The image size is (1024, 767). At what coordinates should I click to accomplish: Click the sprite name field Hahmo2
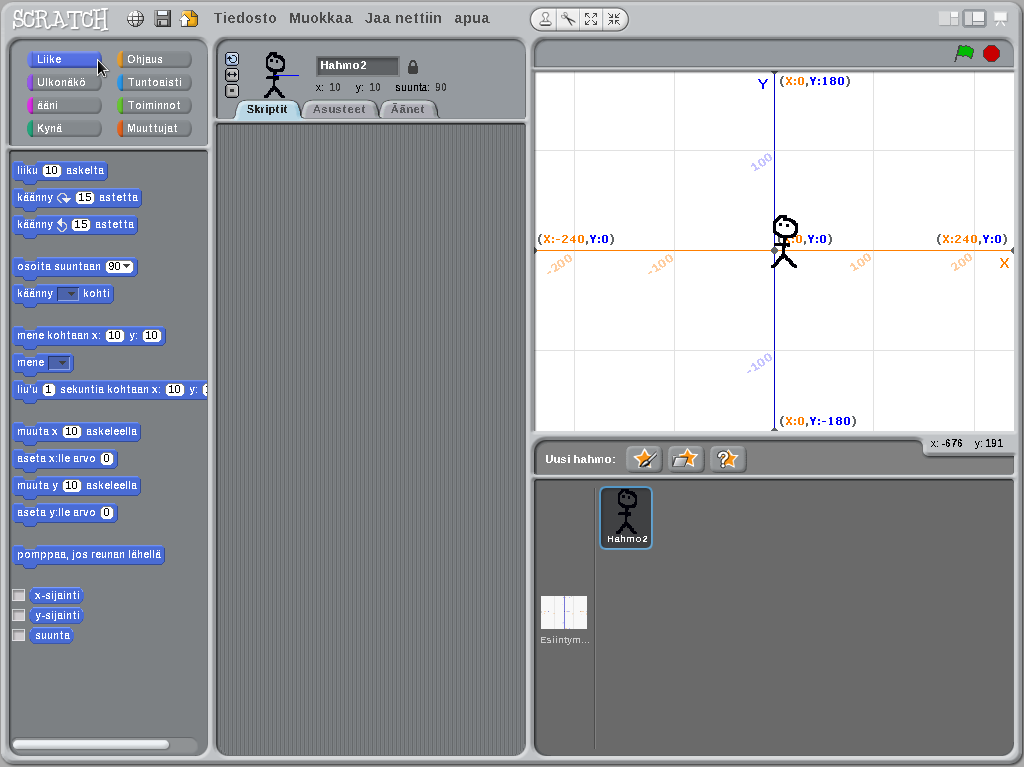(357, 65)
